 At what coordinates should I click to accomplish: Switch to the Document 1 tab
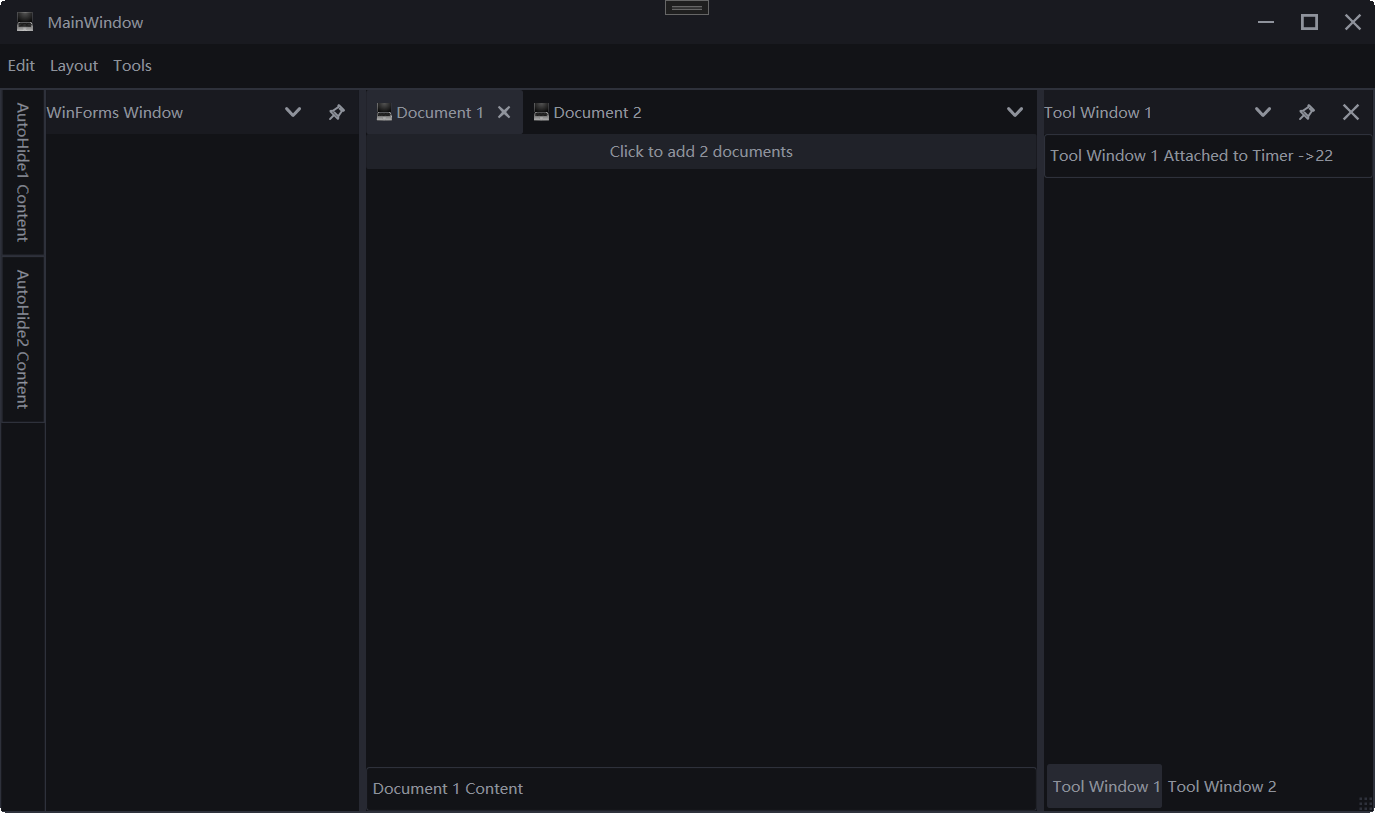444,112
